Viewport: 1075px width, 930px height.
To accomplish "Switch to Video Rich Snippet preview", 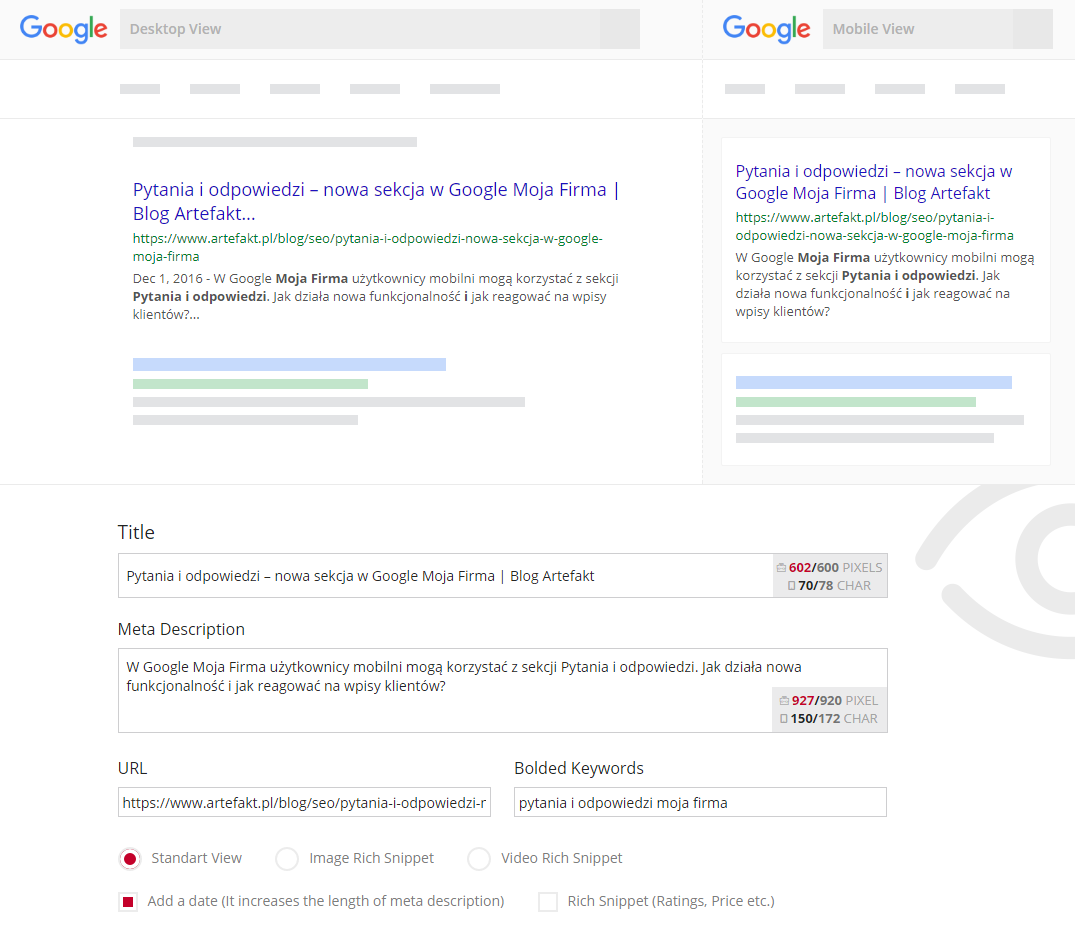I will [479, 859].
